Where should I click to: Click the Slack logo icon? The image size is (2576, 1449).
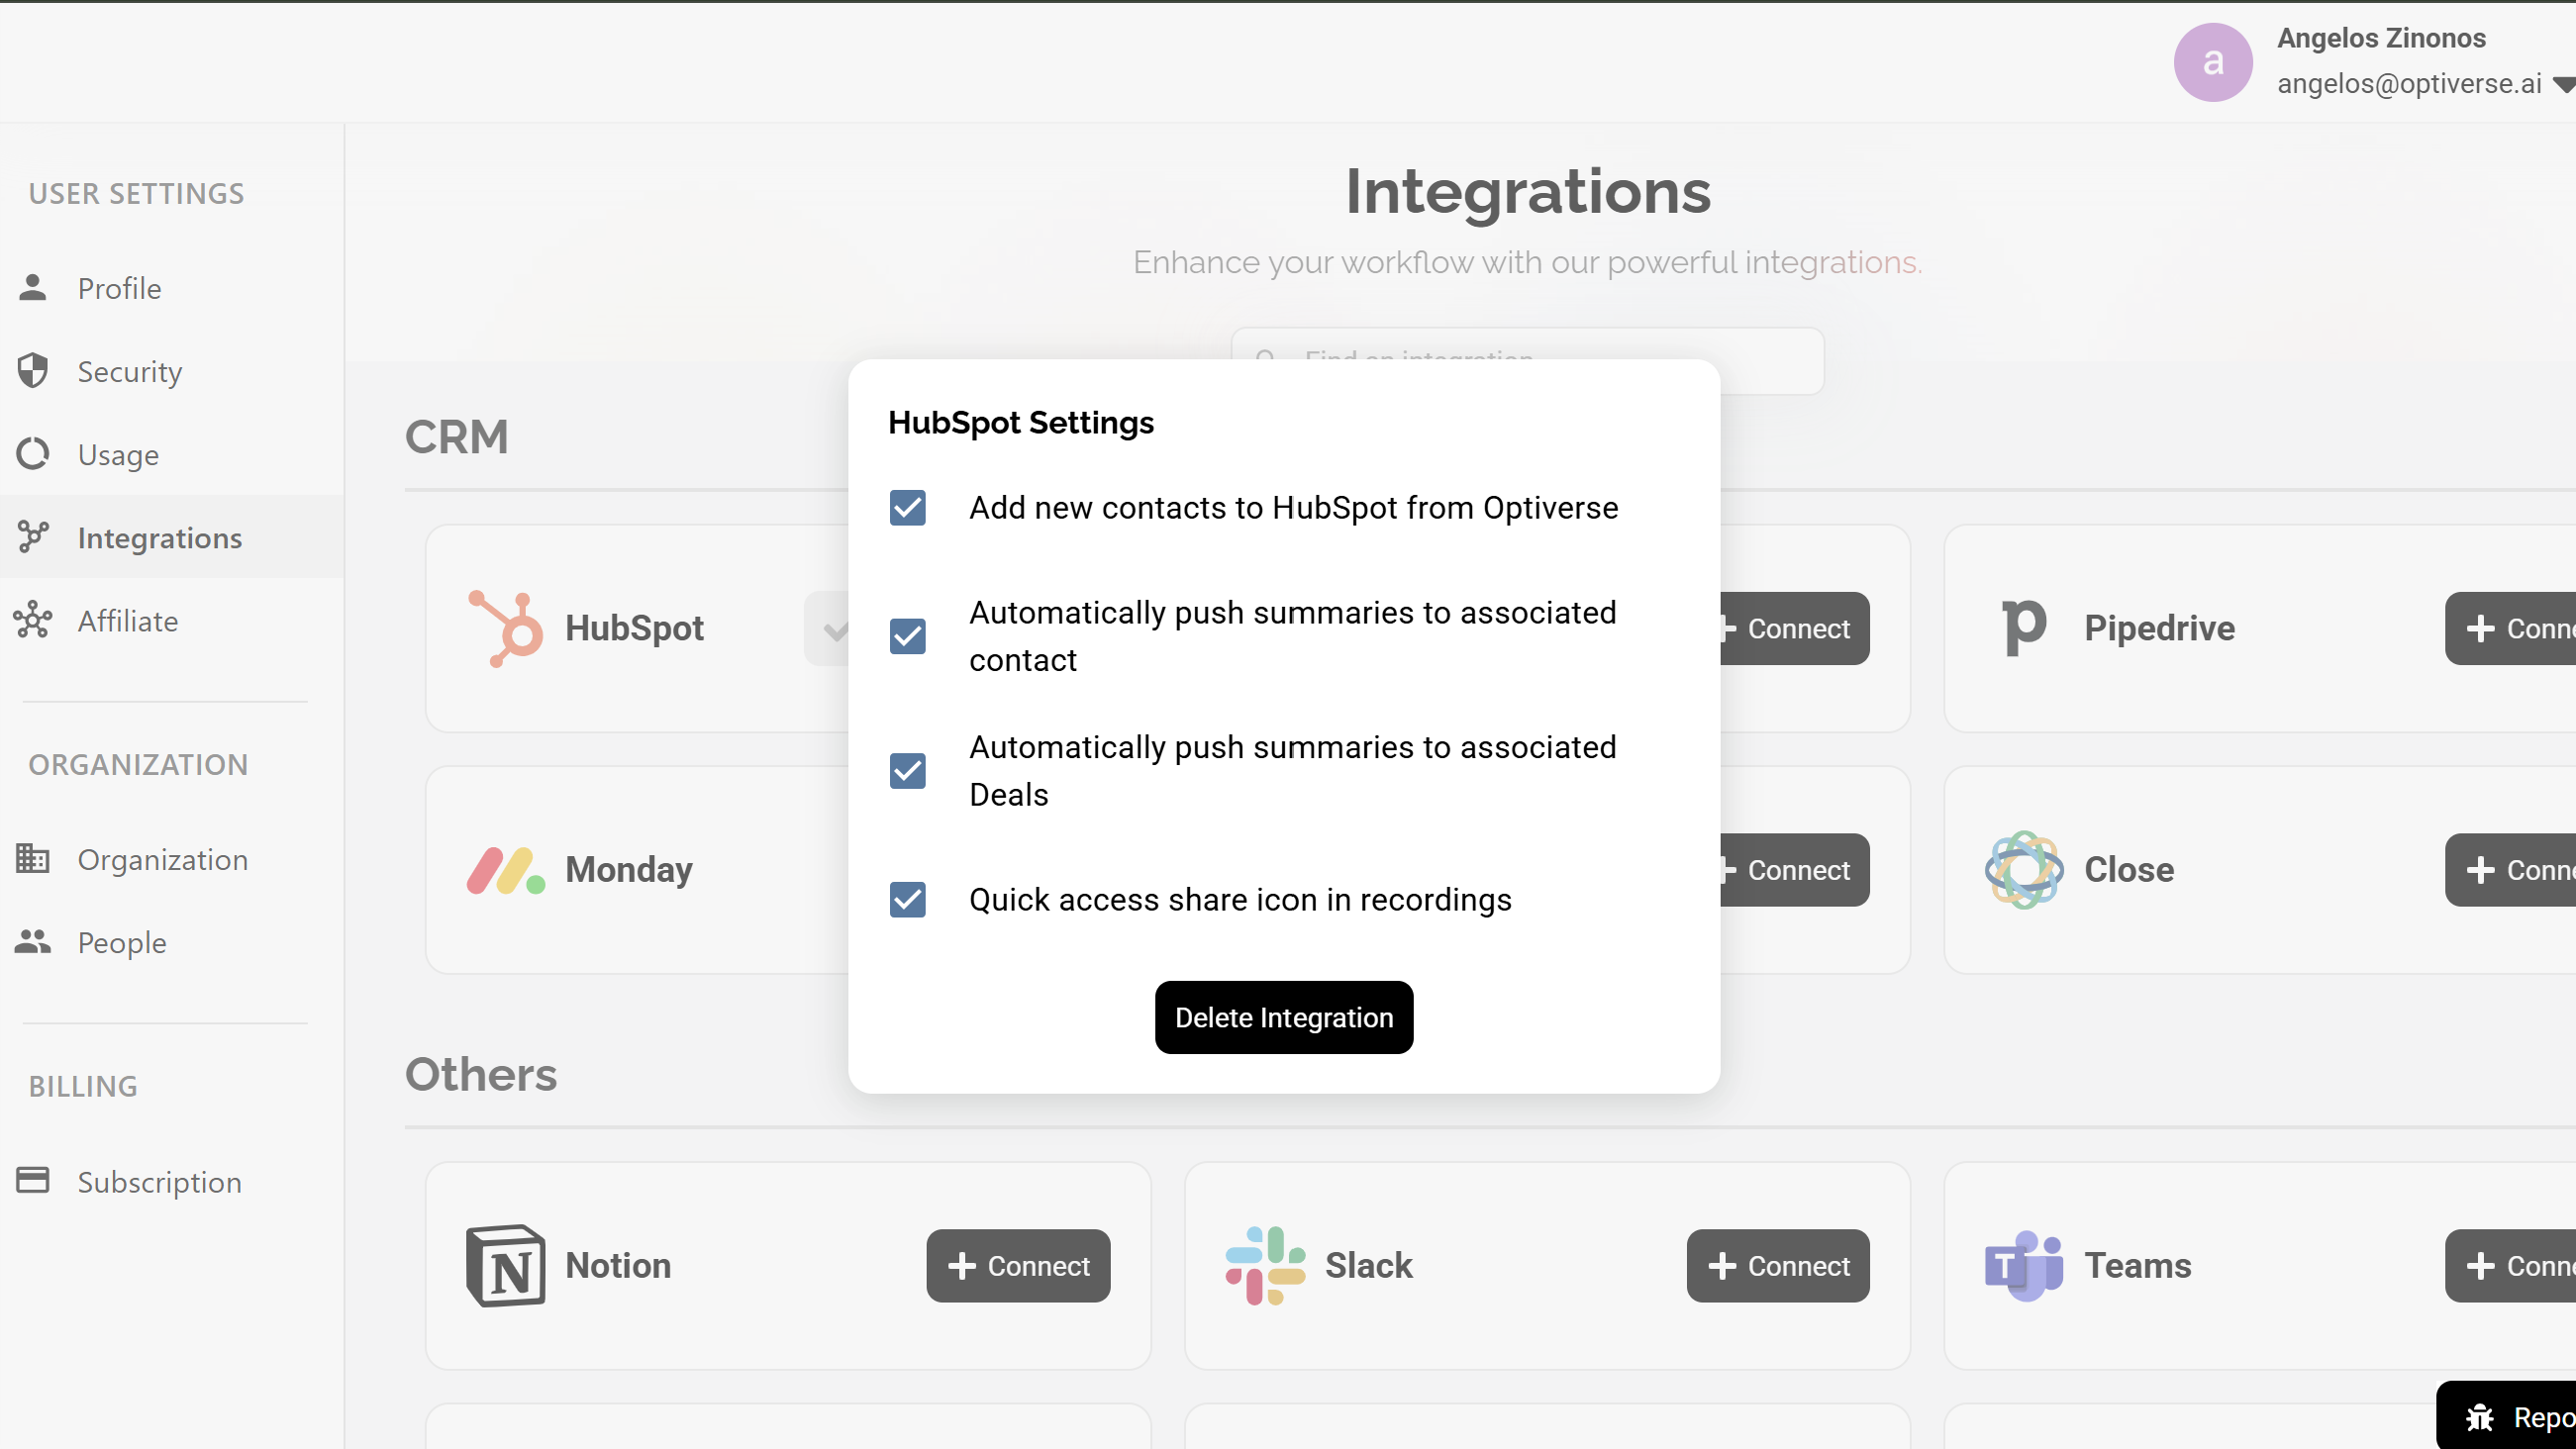pyautogui.click(x=1265, y=1265)
